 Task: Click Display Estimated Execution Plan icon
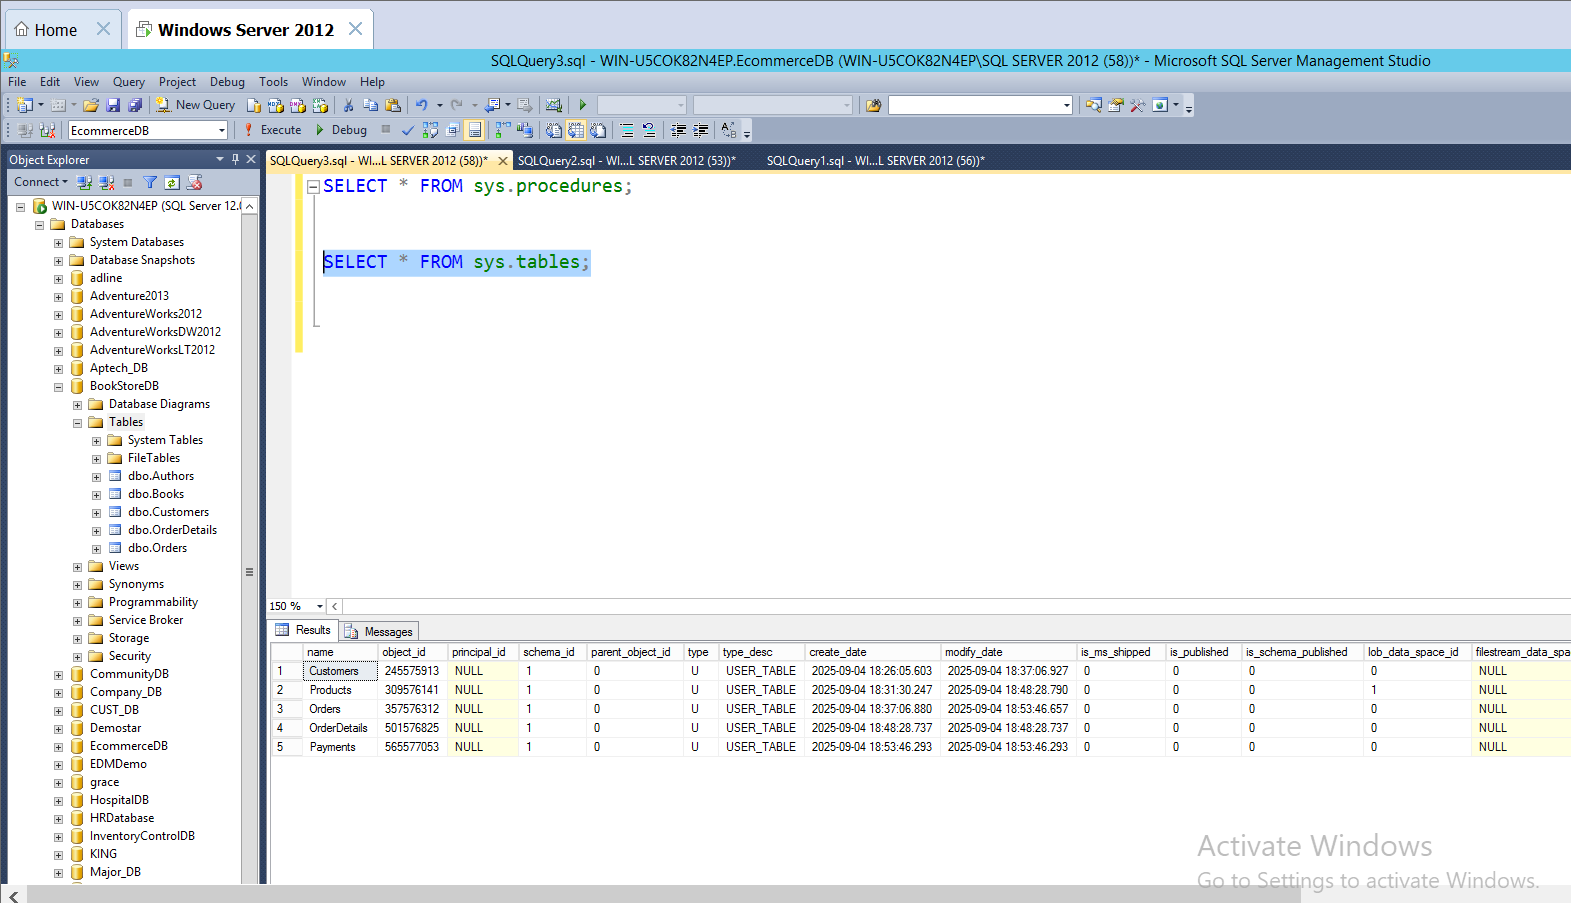coord(430,130)
